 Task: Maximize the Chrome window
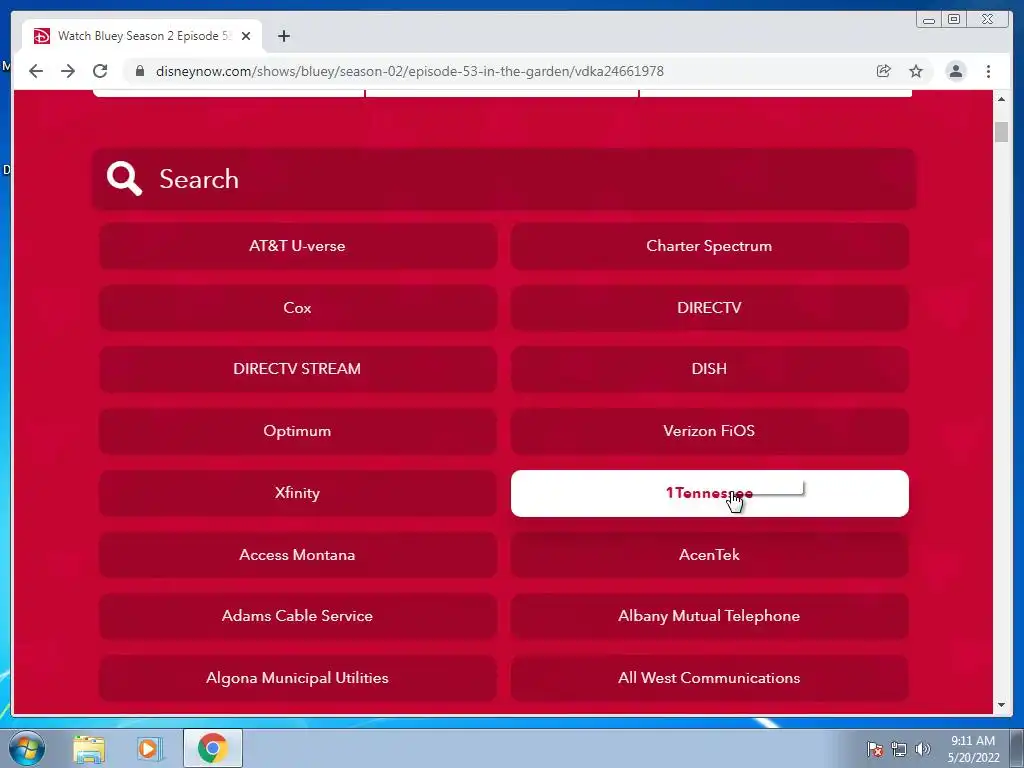click(953, 20)
